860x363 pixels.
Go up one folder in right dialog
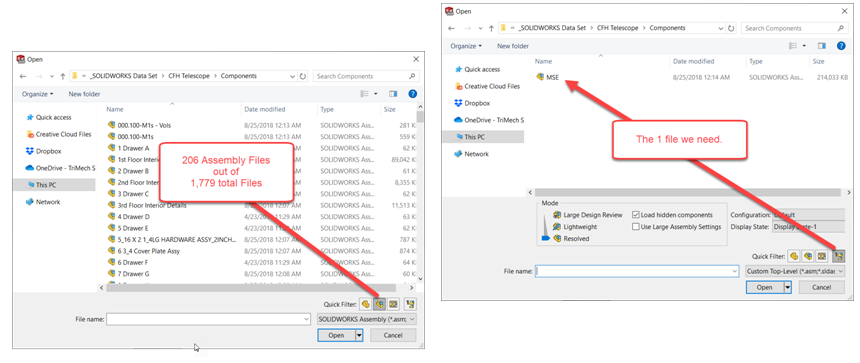[492, 28]
